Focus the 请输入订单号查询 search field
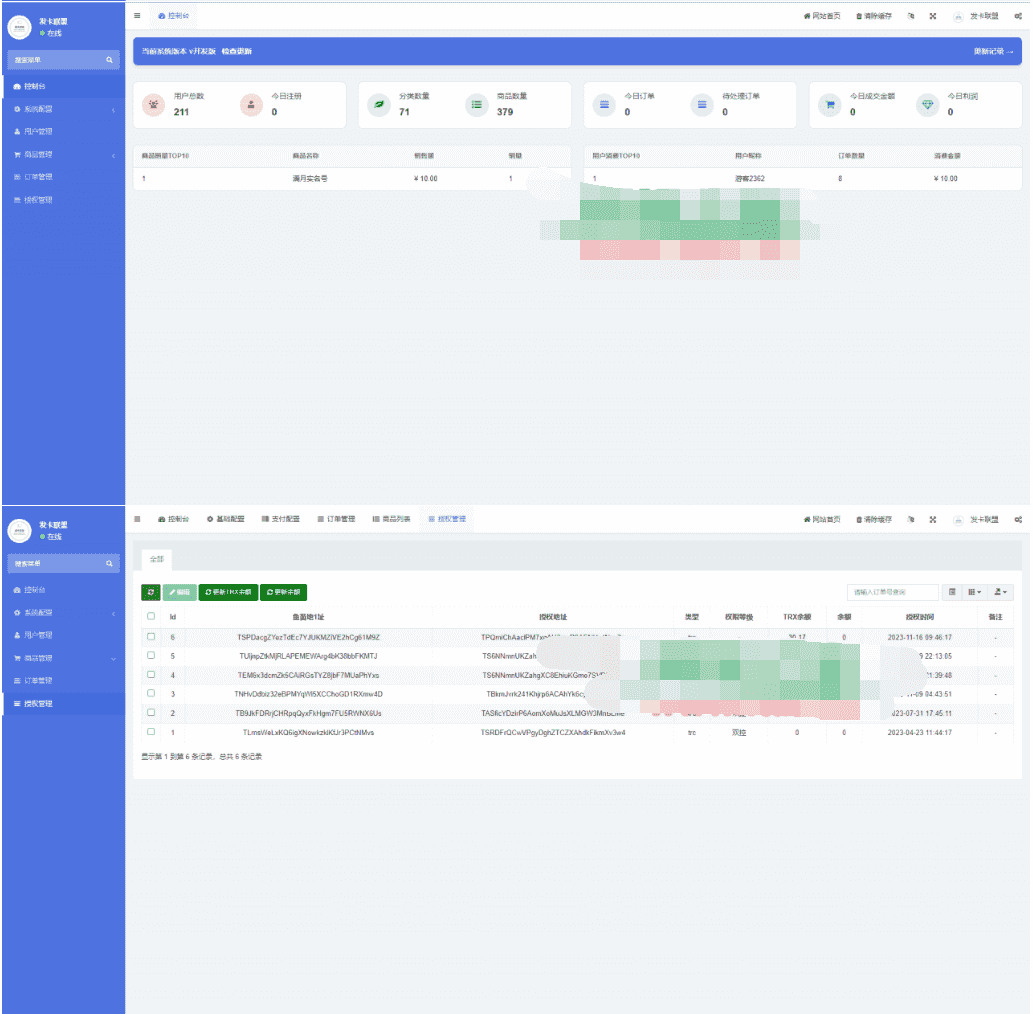The width and height of the screenshot is (1033, 1014). pyautogui.click(x=893, y=592)
